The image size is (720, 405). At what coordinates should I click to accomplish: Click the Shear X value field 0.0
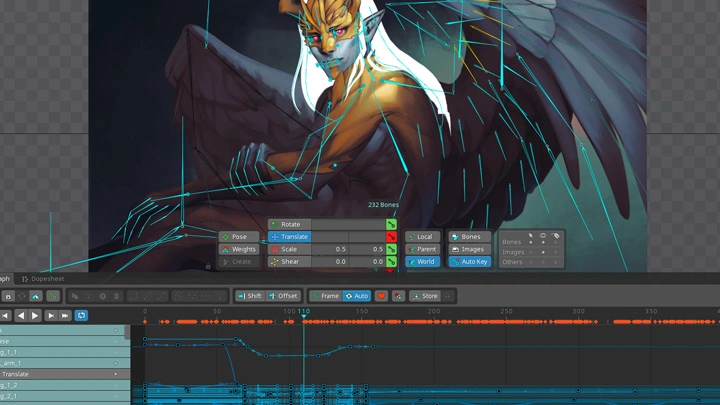(330, 262)
